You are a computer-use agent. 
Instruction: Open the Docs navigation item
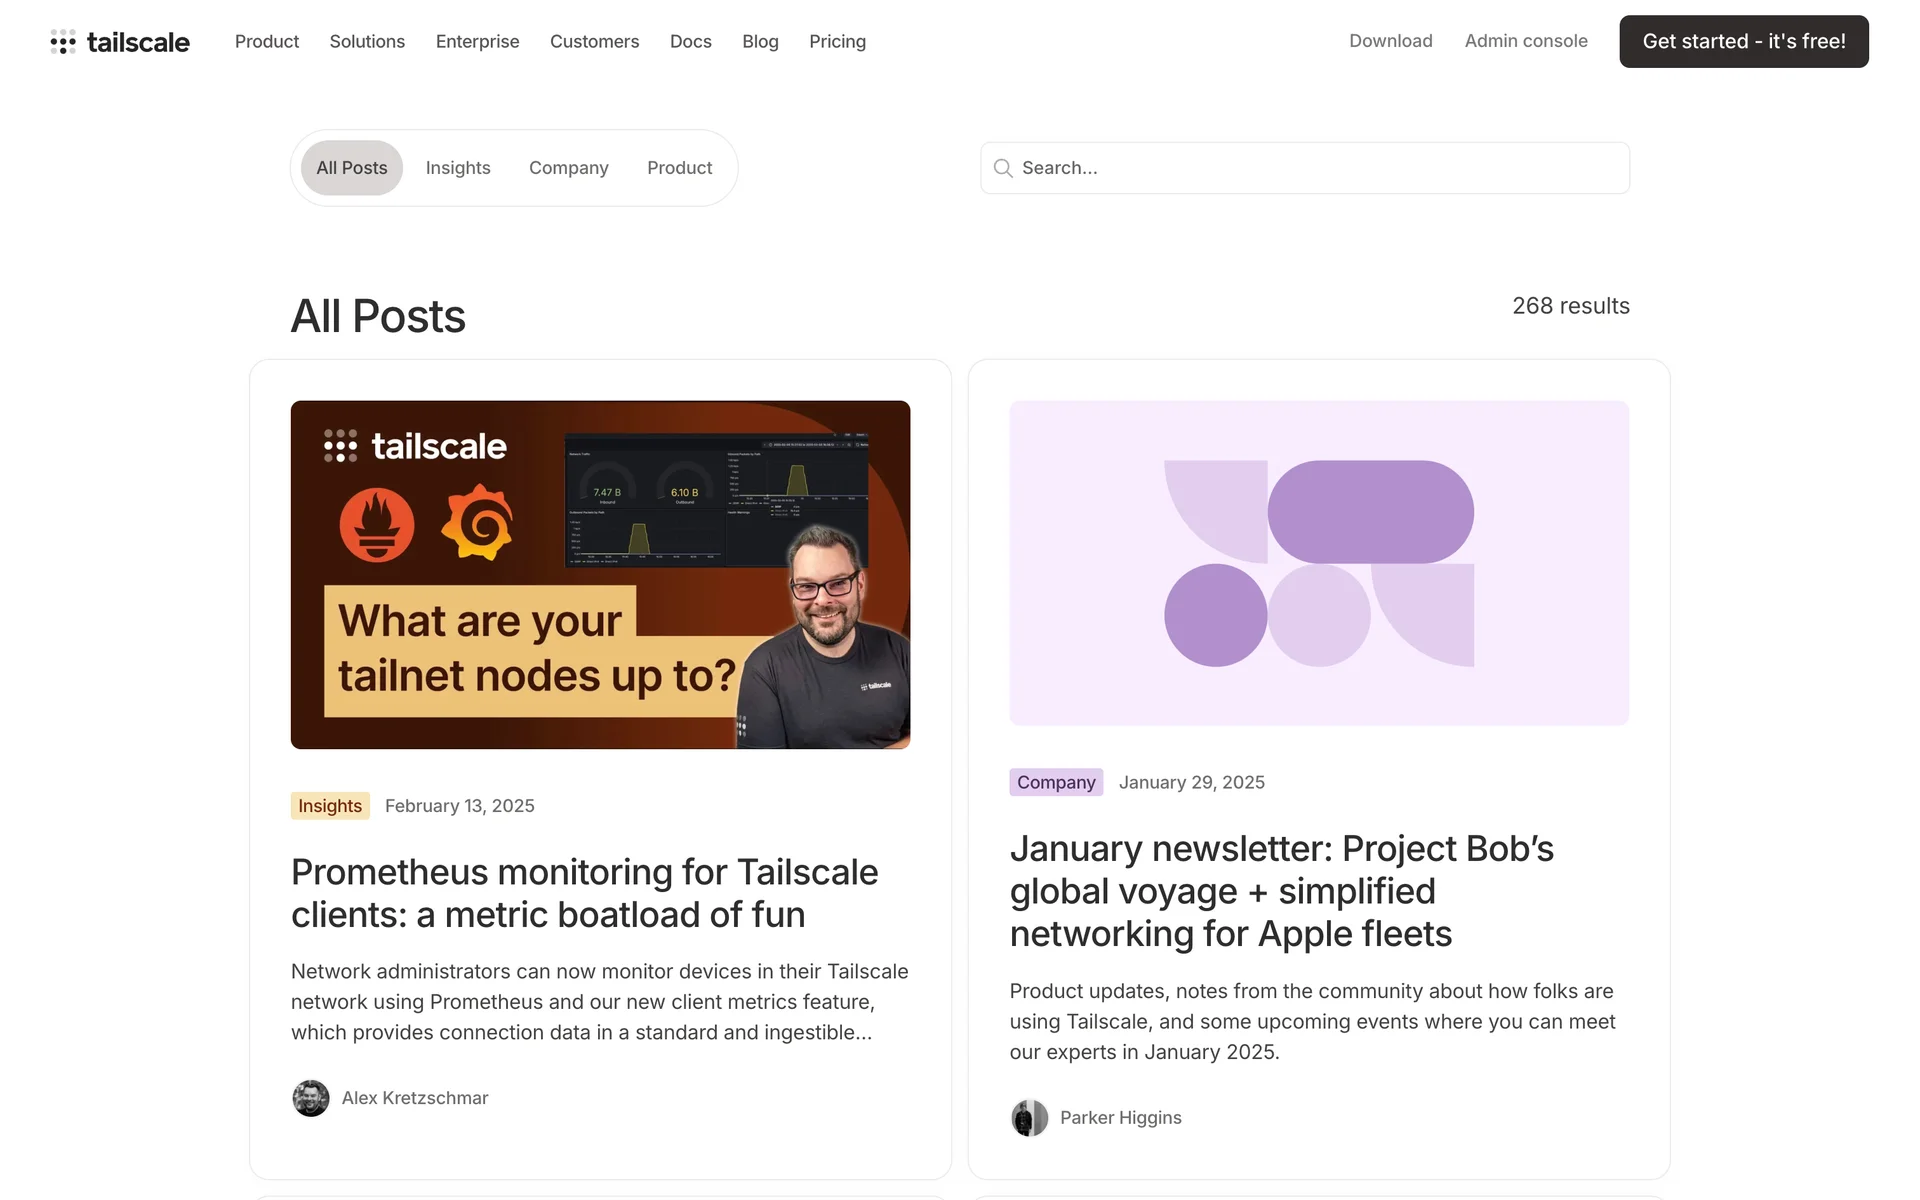(690, 42)
